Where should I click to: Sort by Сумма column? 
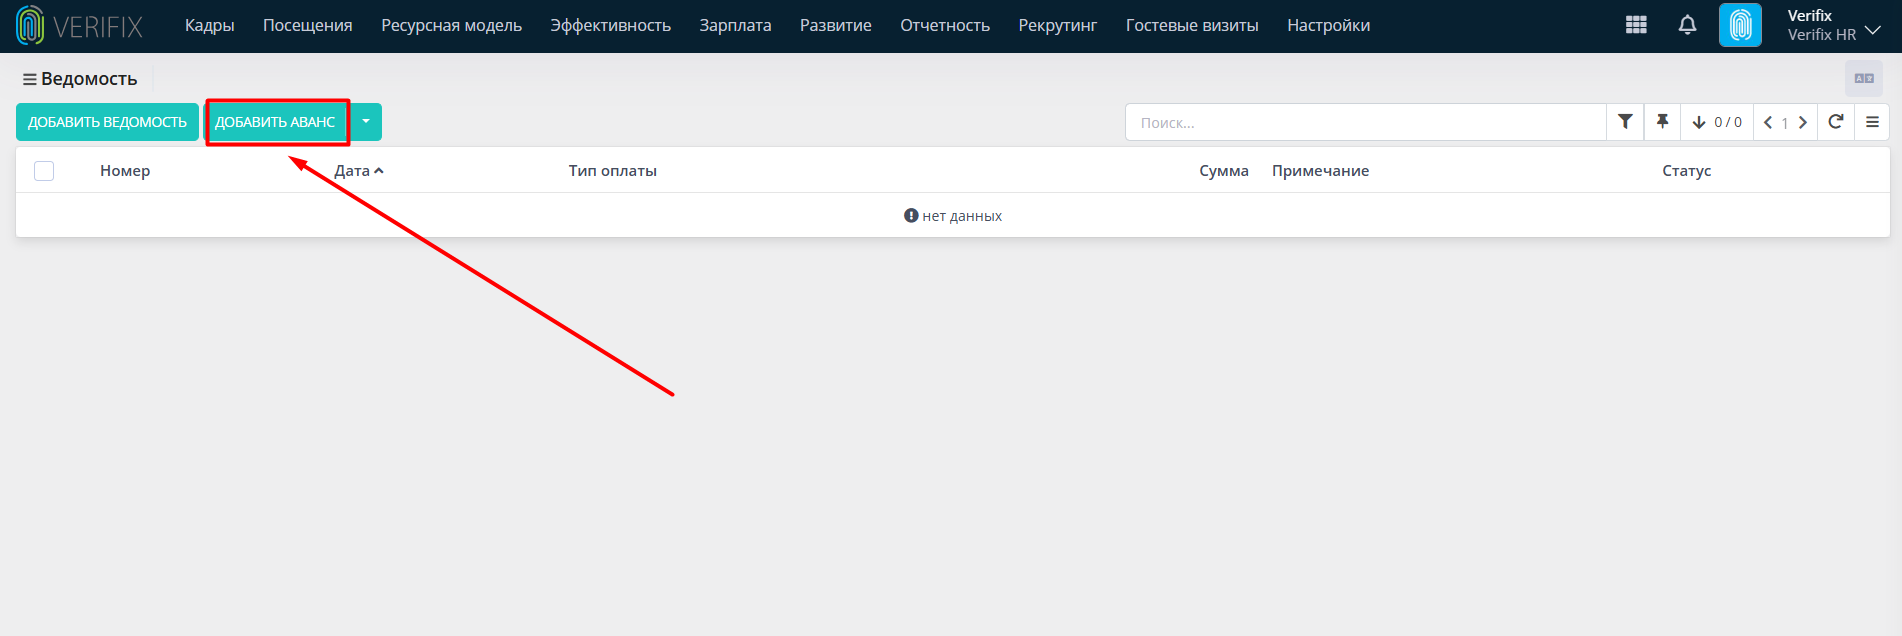click(1224, 171)
